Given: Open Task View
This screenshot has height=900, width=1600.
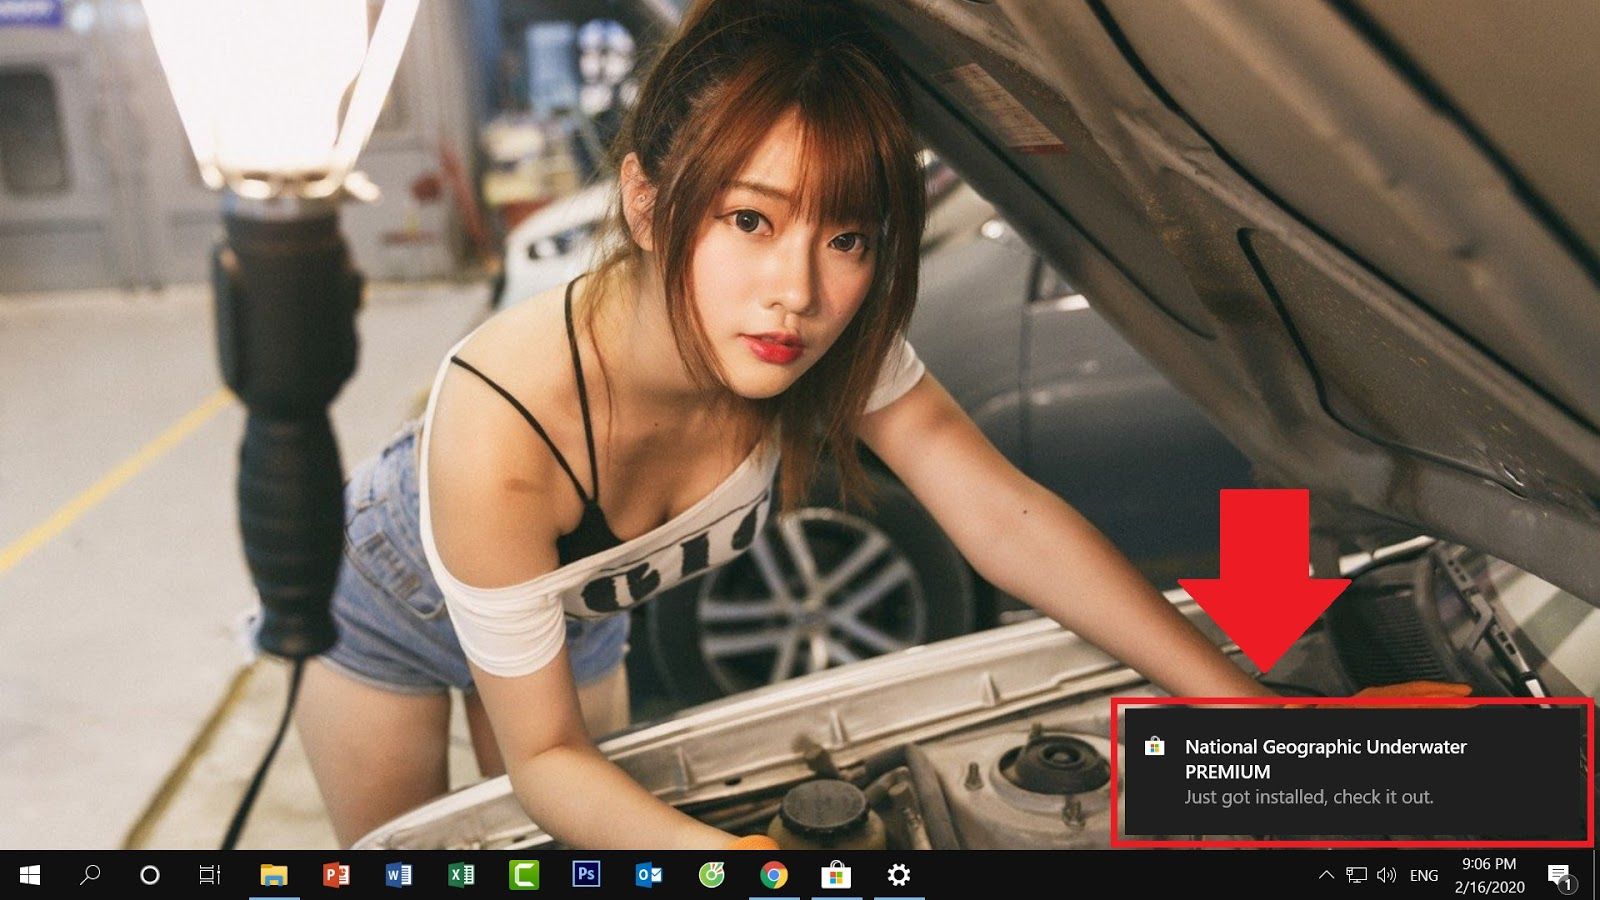Looking at the screenshot, I should (208, 876).
